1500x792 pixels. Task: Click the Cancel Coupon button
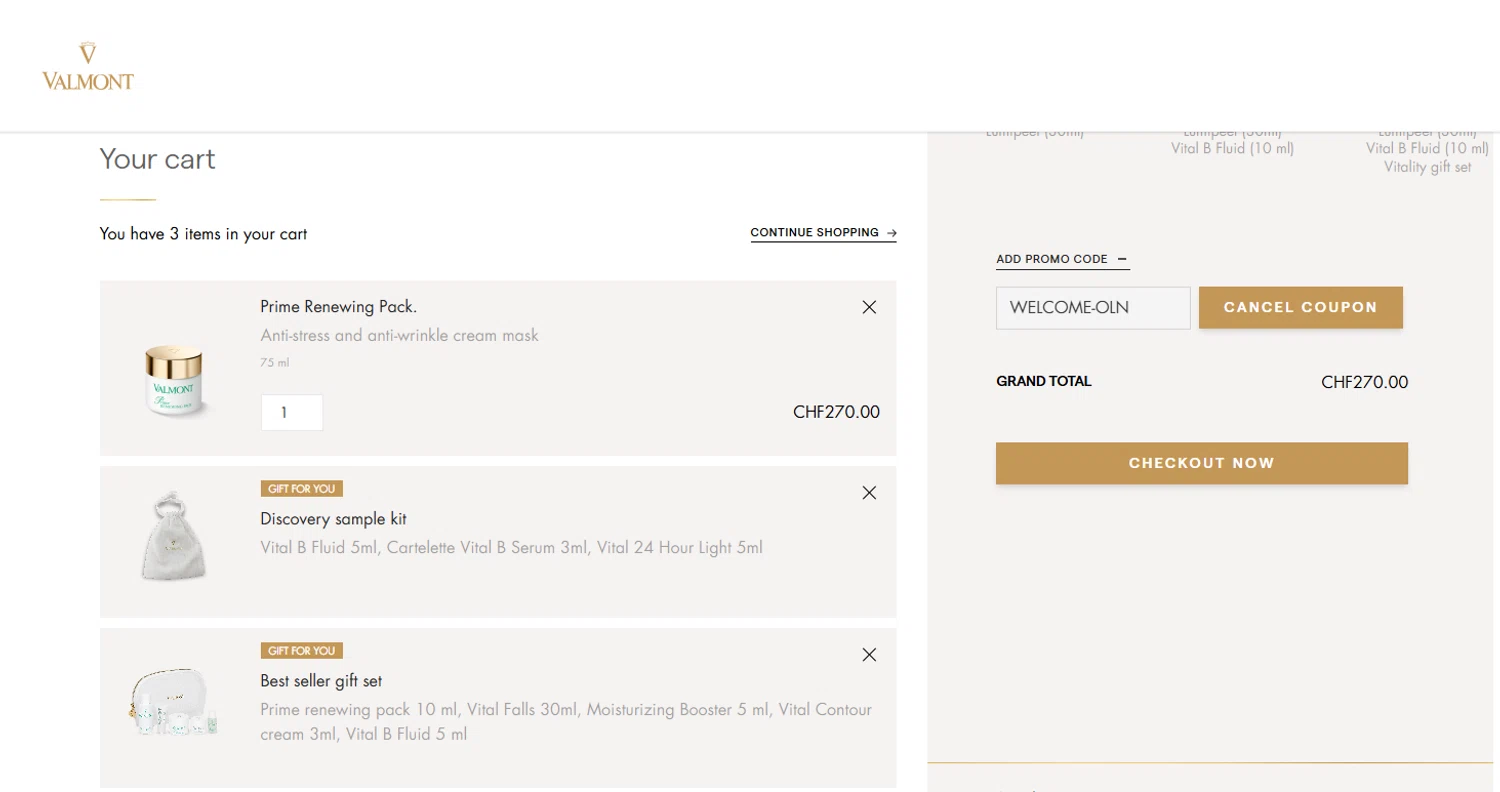pyautogui.click(x=1300, y=308)
